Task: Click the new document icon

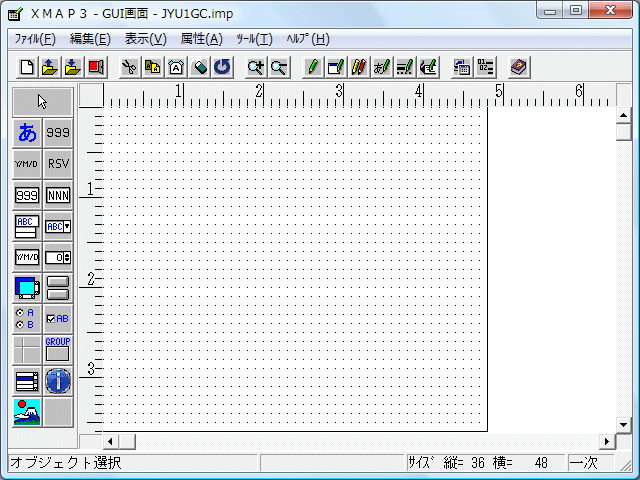Action: [27, 67]
